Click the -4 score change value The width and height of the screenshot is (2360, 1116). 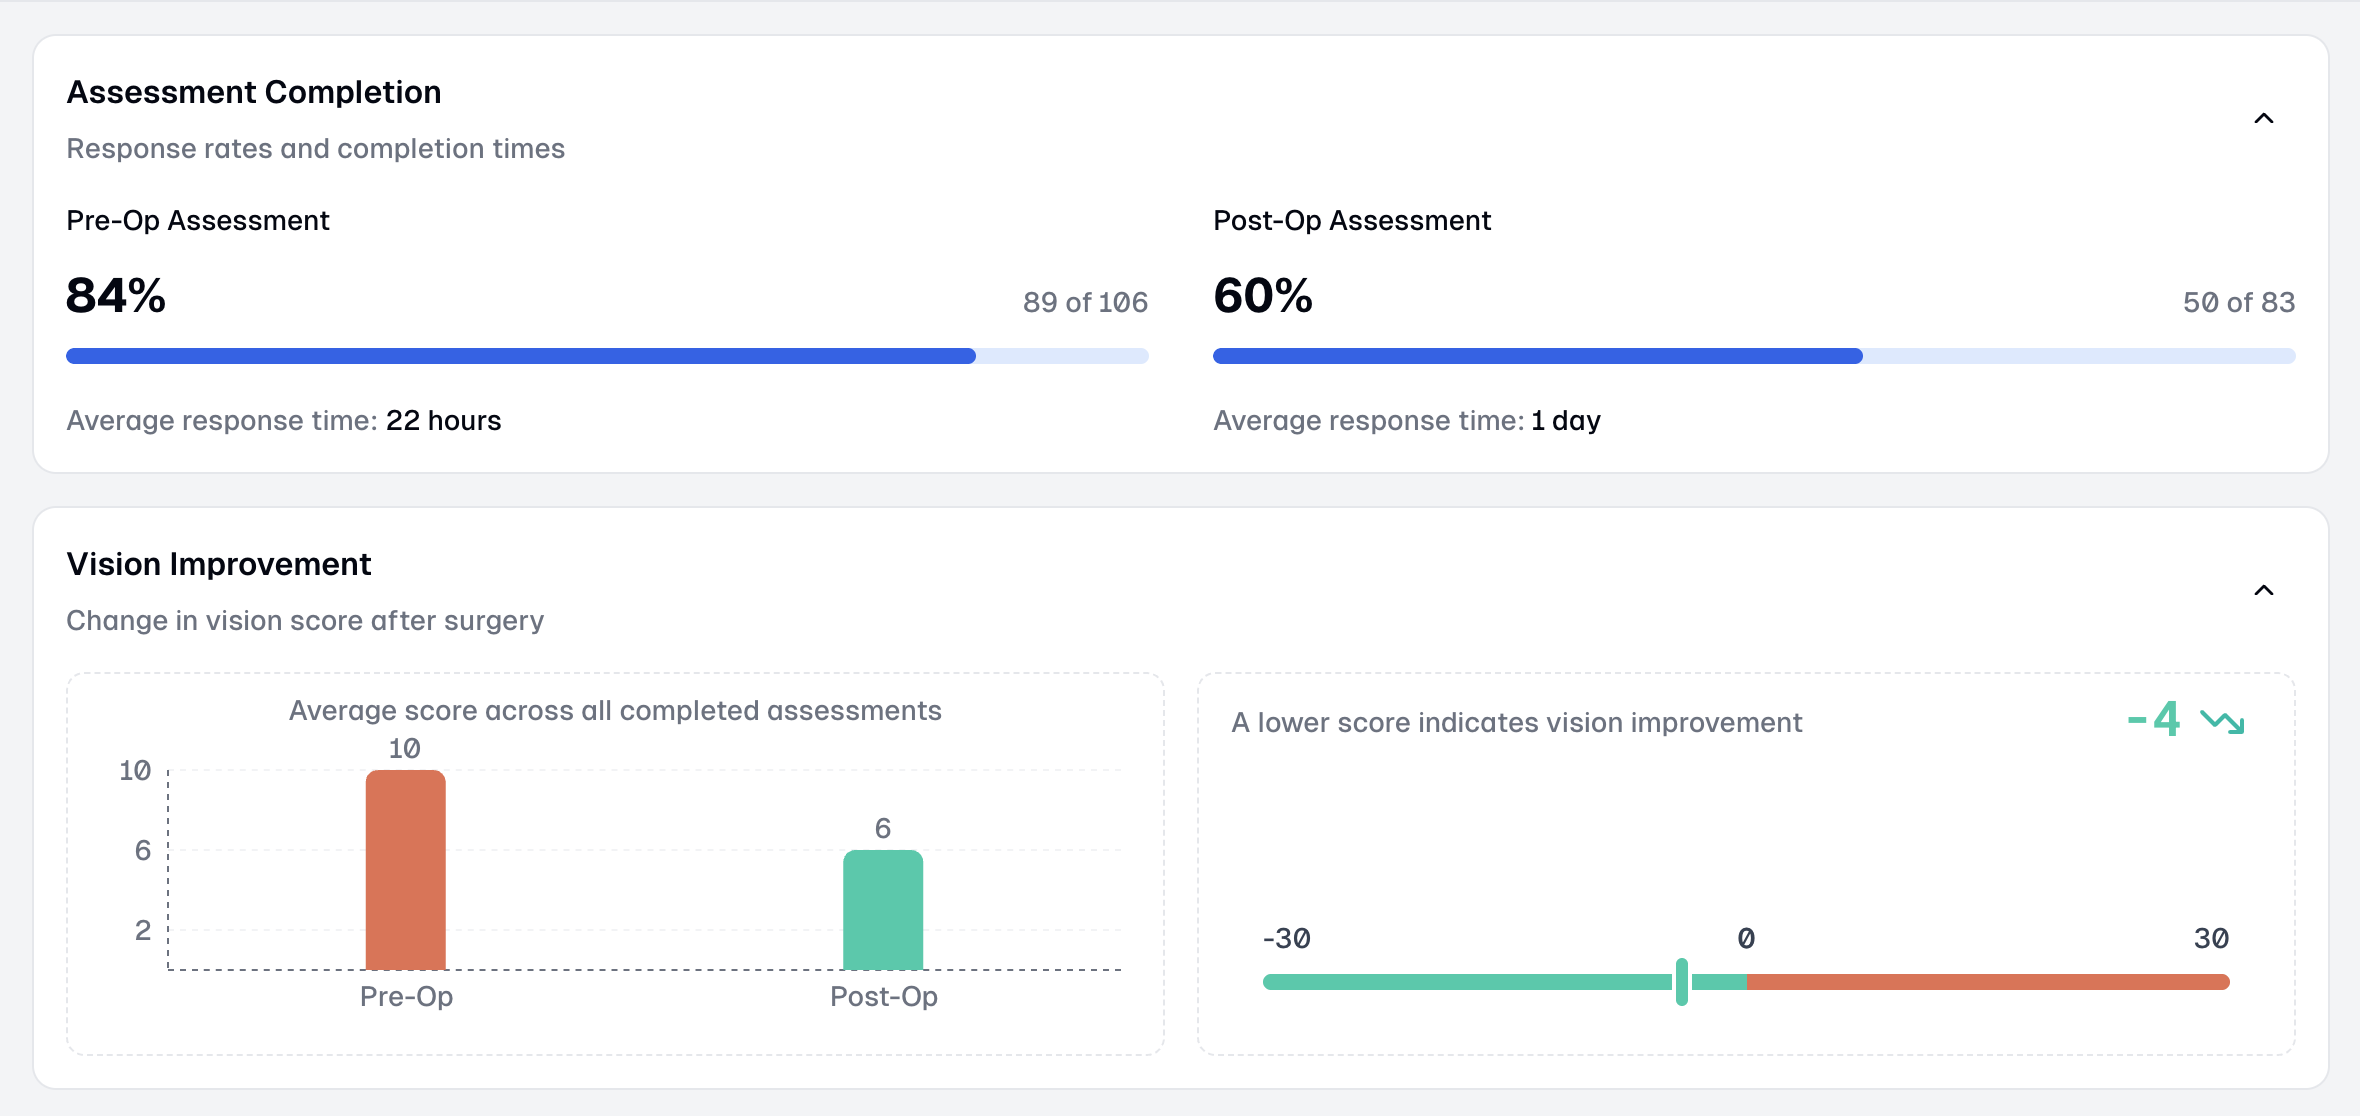pyautogui.click(x=2153, y=719)
